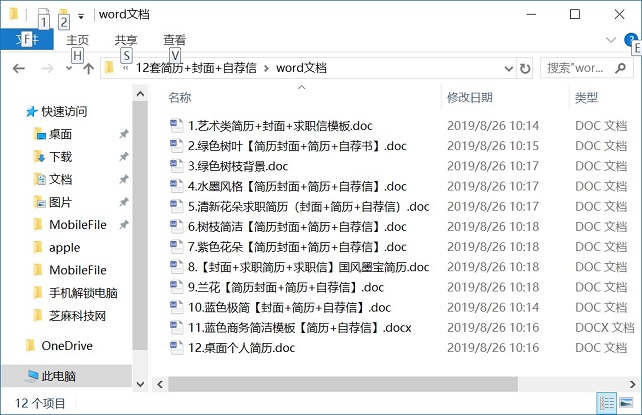Click the pin icon next to 文档

(124, 179)
